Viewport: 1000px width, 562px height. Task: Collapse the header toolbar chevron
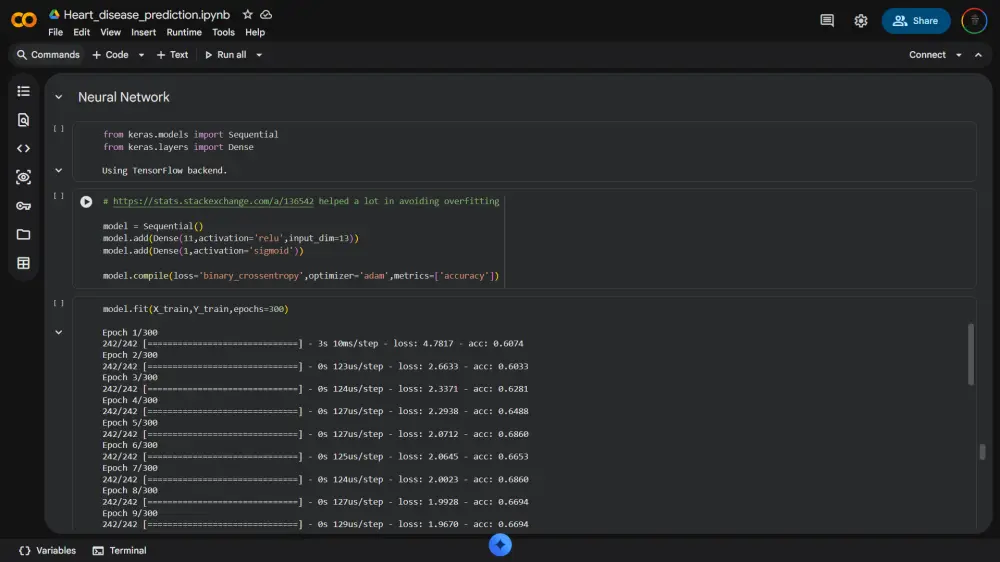point(978,55)
